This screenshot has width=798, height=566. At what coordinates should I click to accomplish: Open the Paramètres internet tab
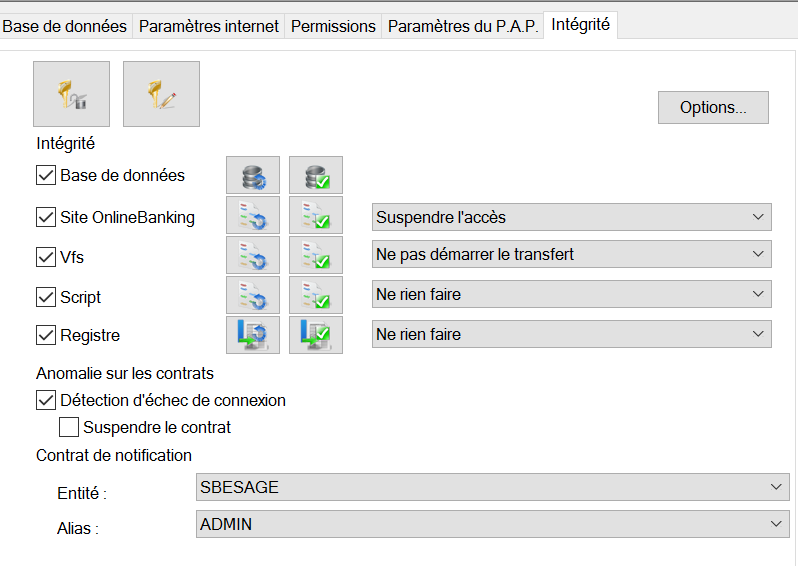pyautogui.click(x=209, y=27)
